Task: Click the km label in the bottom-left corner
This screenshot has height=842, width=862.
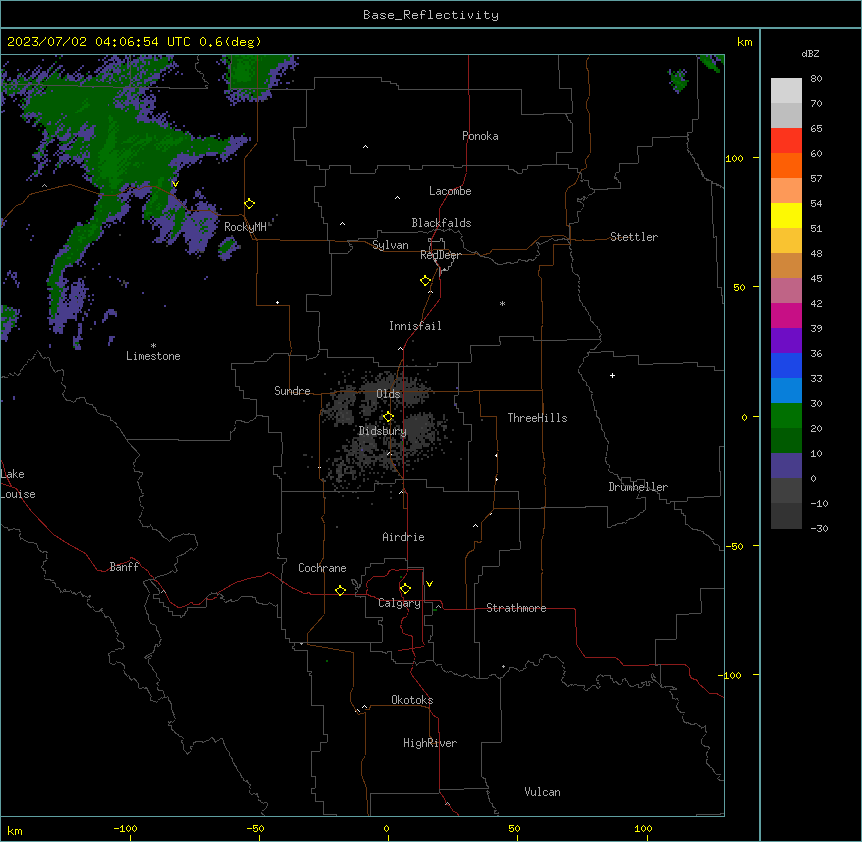Action: [15, 830]
